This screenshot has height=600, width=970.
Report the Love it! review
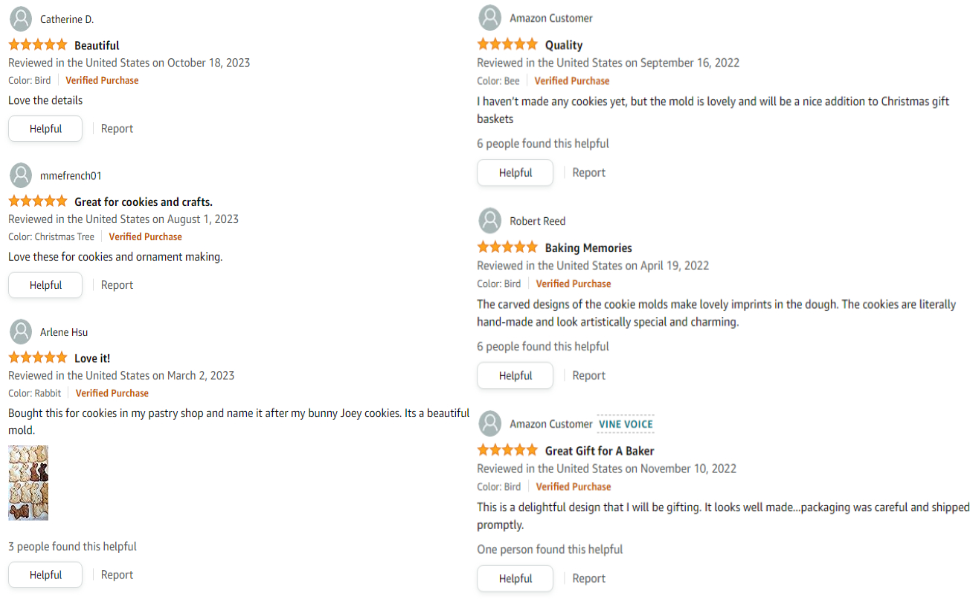117,575
